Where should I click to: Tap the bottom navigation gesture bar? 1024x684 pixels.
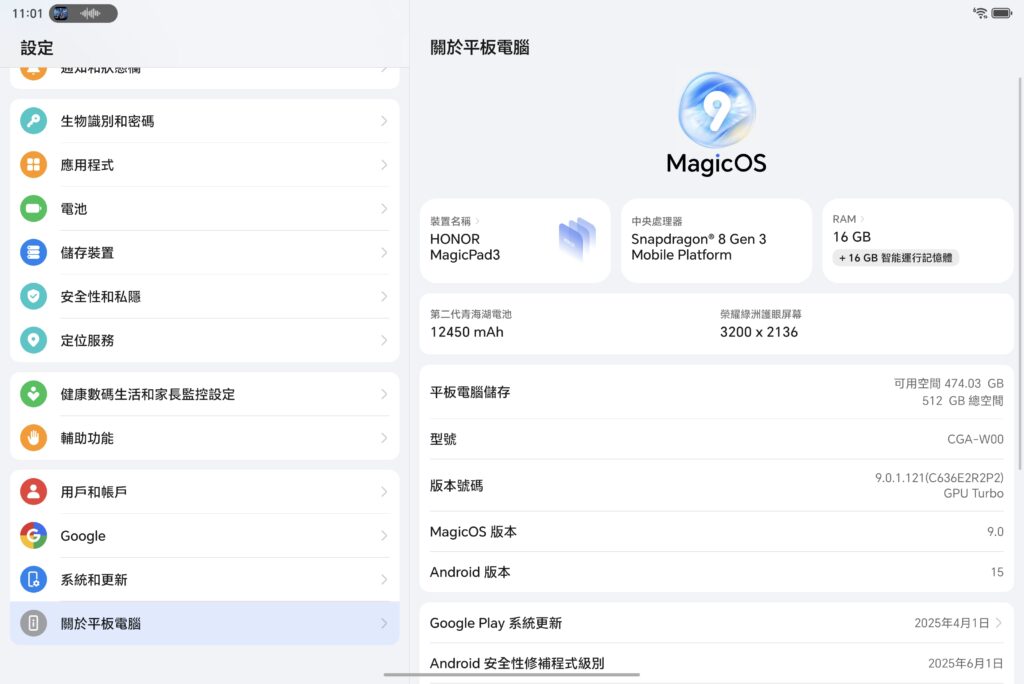(511, 675)
